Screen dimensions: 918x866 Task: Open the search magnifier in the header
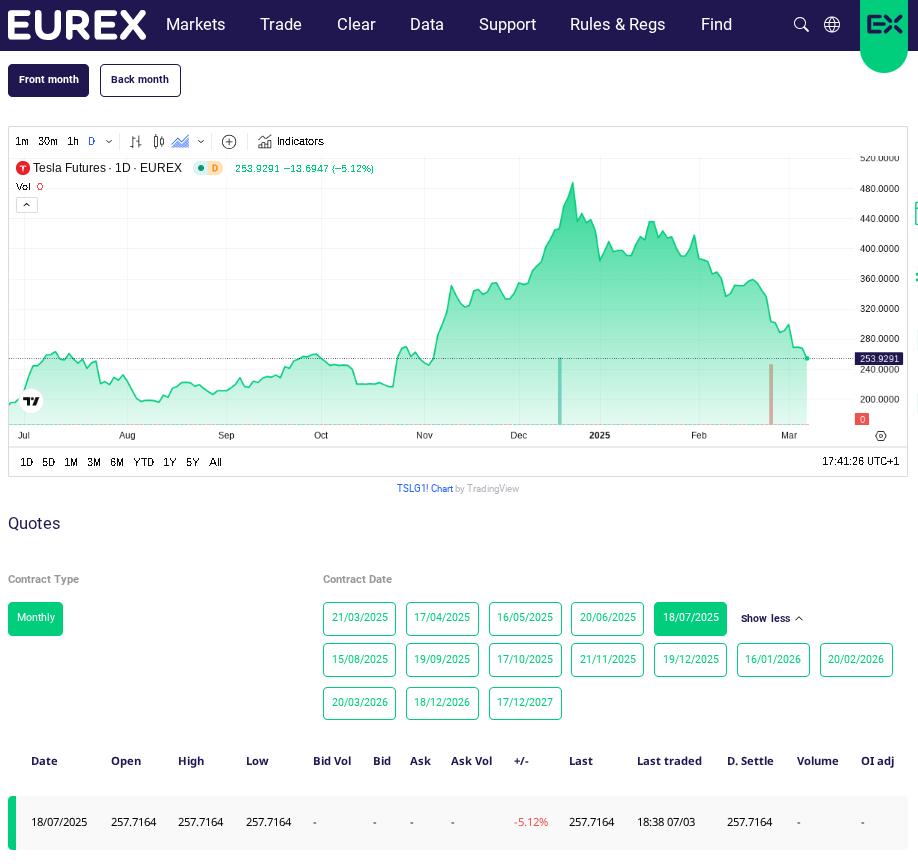pos(801,25)
